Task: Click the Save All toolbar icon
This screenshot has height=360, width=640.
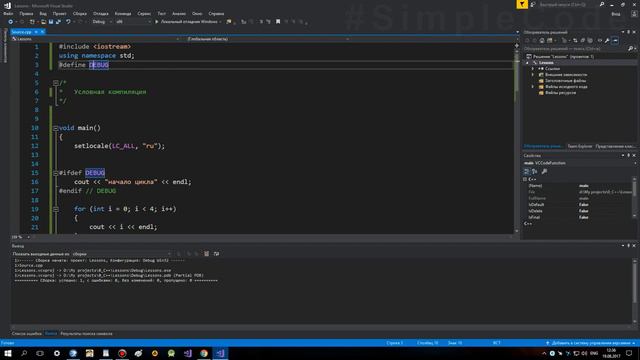Action: coord(58,22)
